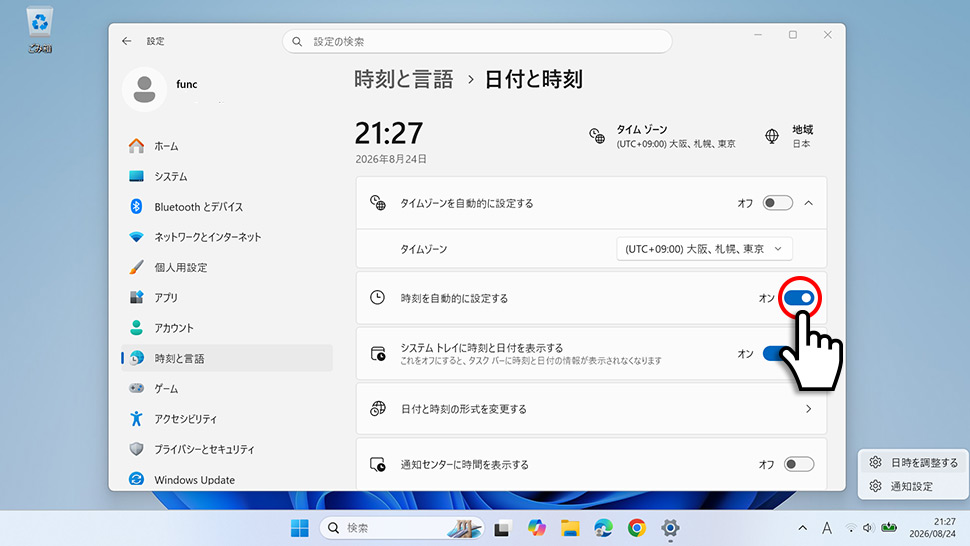Image resolution: width=970 pixels, height=546 pixels.
Task: Click the 通知センターに時間を表示する row icon
Action: coord(378,464)
